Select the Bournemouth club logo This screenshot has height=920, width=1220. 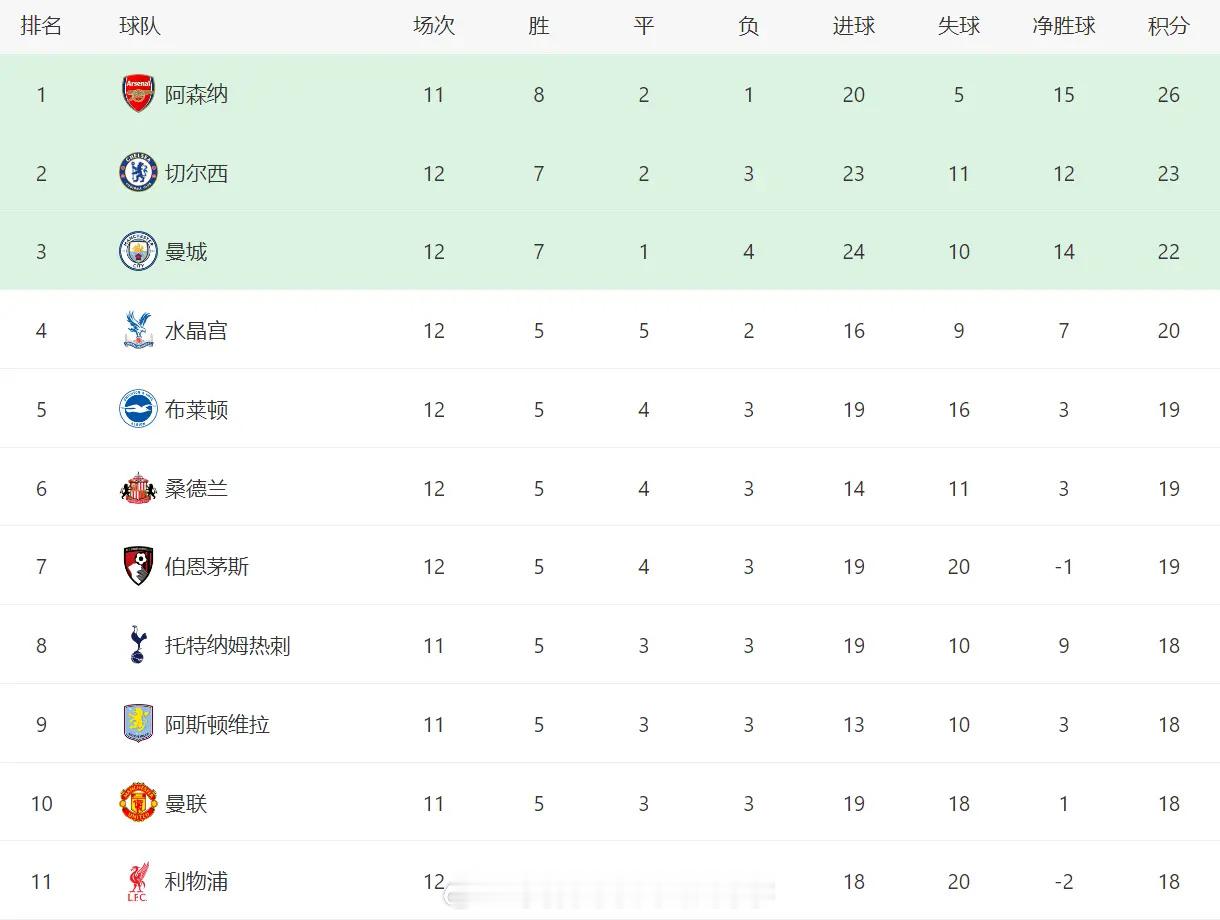(x=138, y=566)
